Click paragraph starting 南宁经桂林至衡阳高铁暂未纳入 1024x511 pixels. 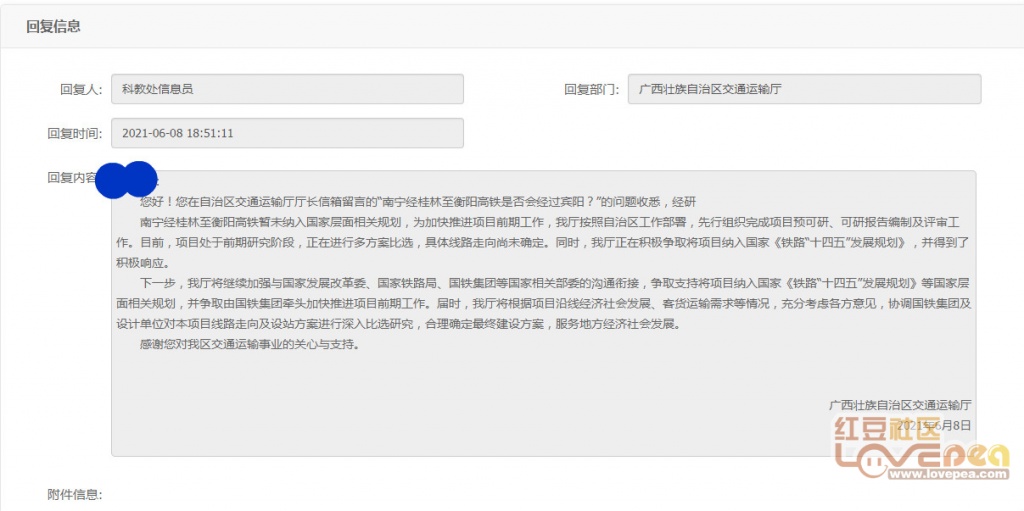[x=540, y=232]
